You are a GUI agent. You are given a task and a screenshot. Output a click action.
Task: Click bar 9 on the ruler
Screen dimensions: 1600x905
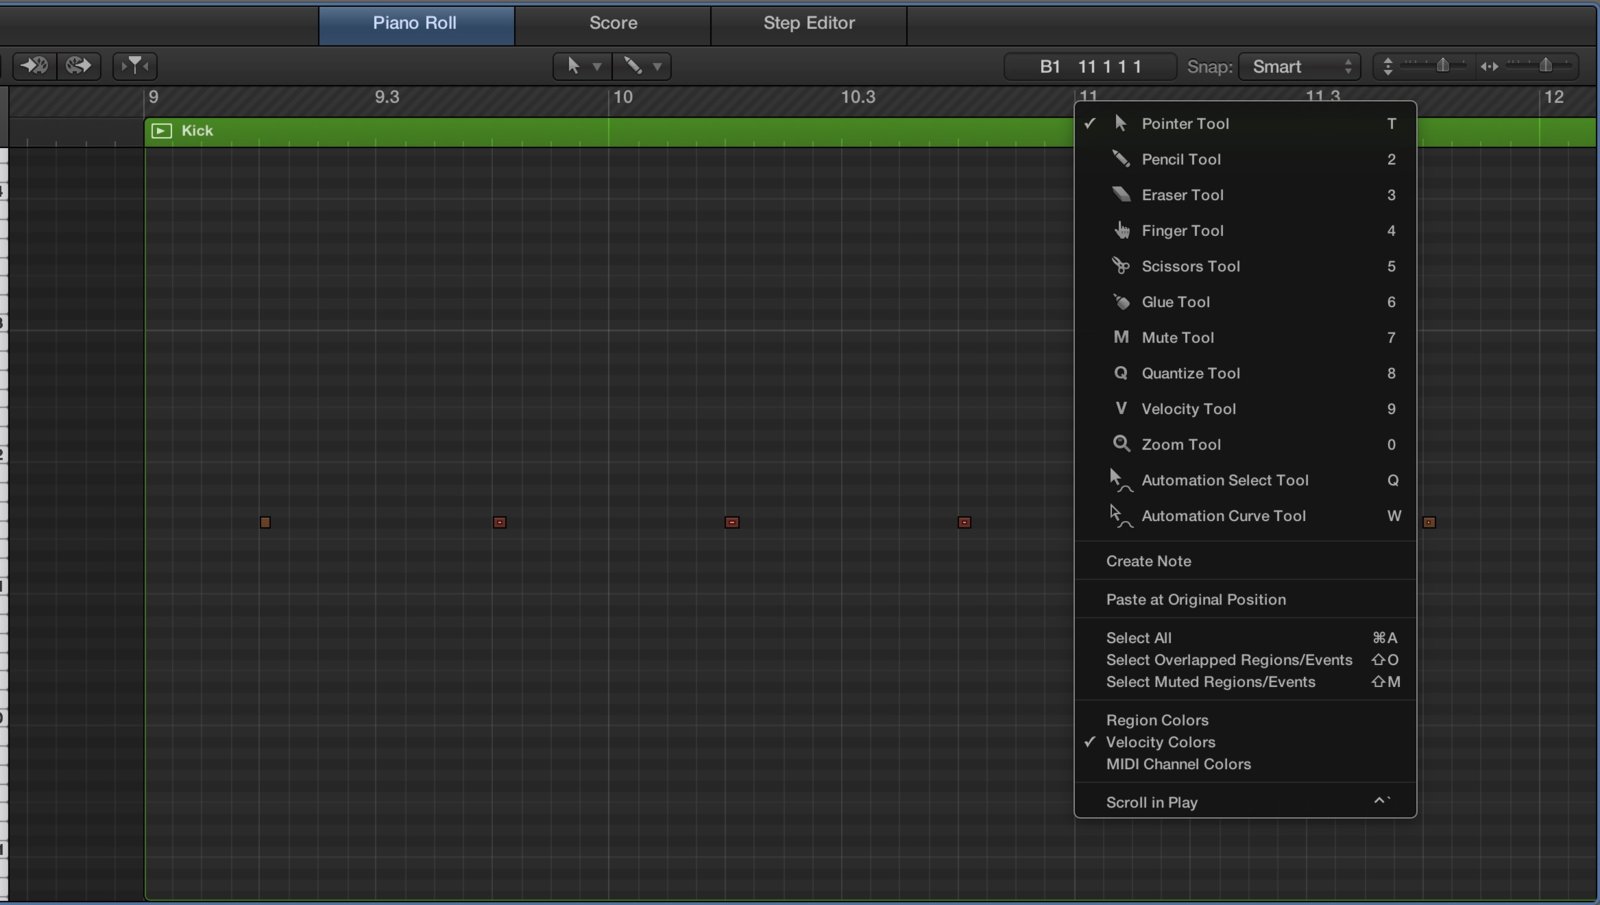153,97
